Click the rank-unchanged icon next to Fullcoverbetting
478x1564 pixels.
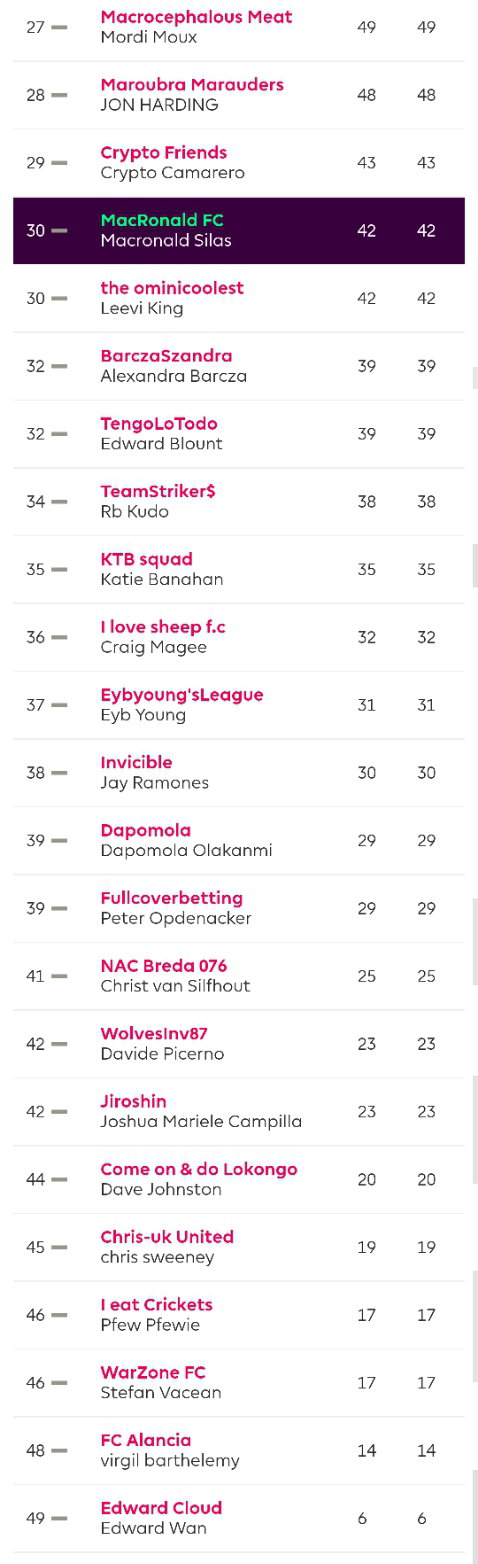(x=59, y=908)
